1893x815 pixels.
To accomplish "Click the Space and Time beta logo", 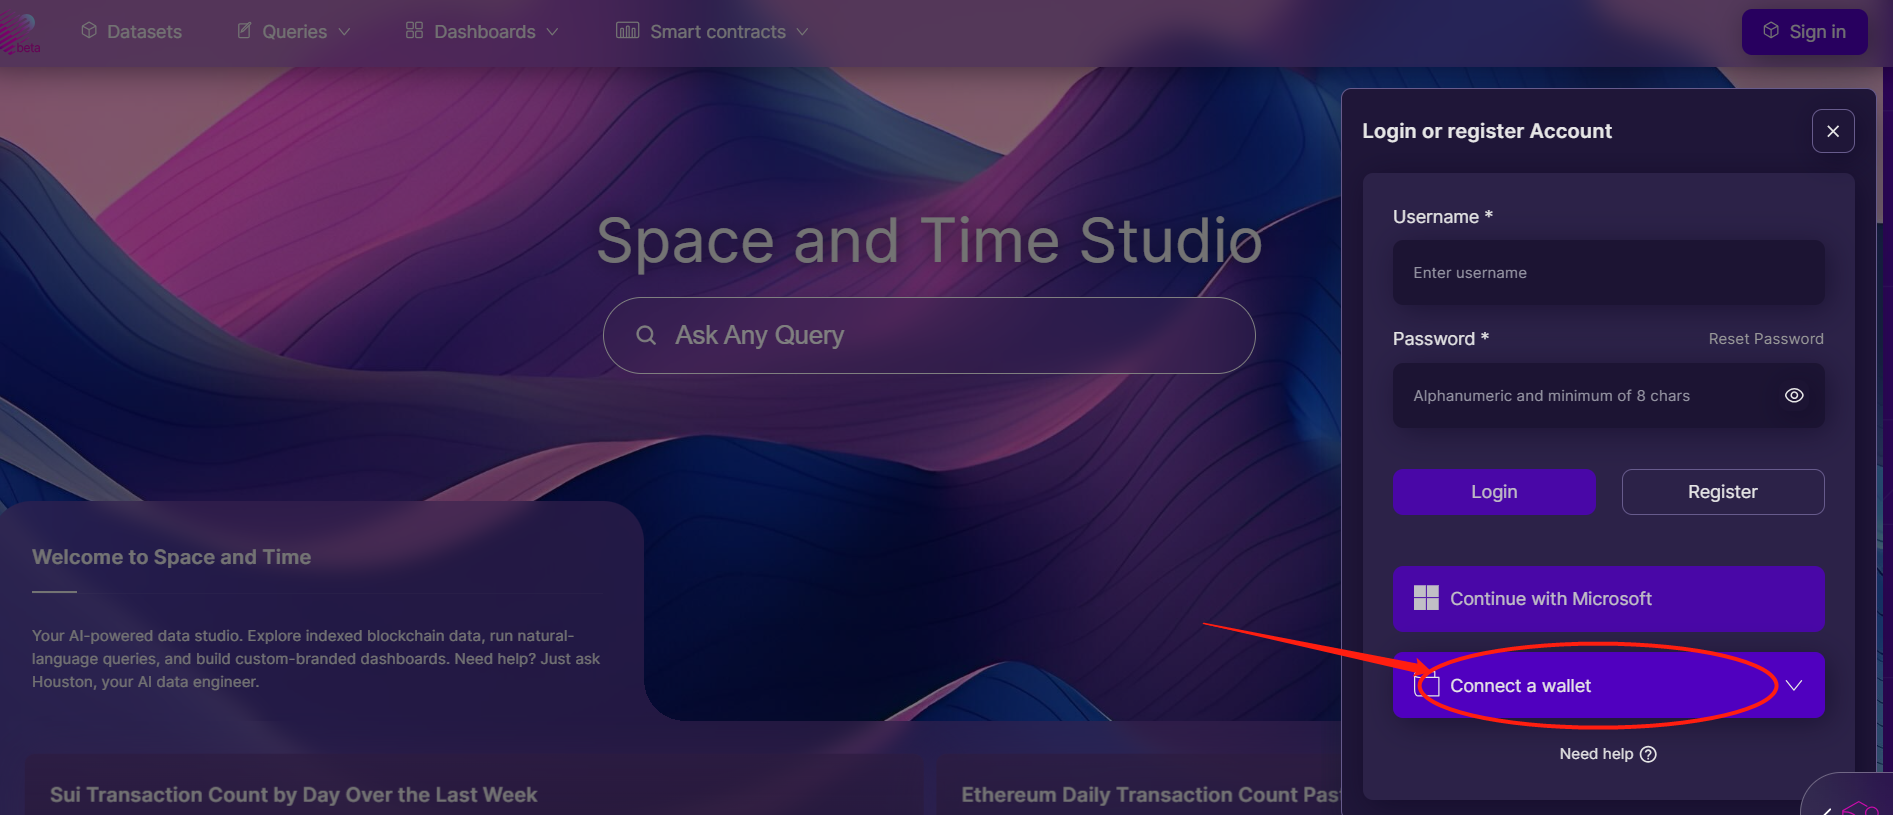I will coord(20,32).
